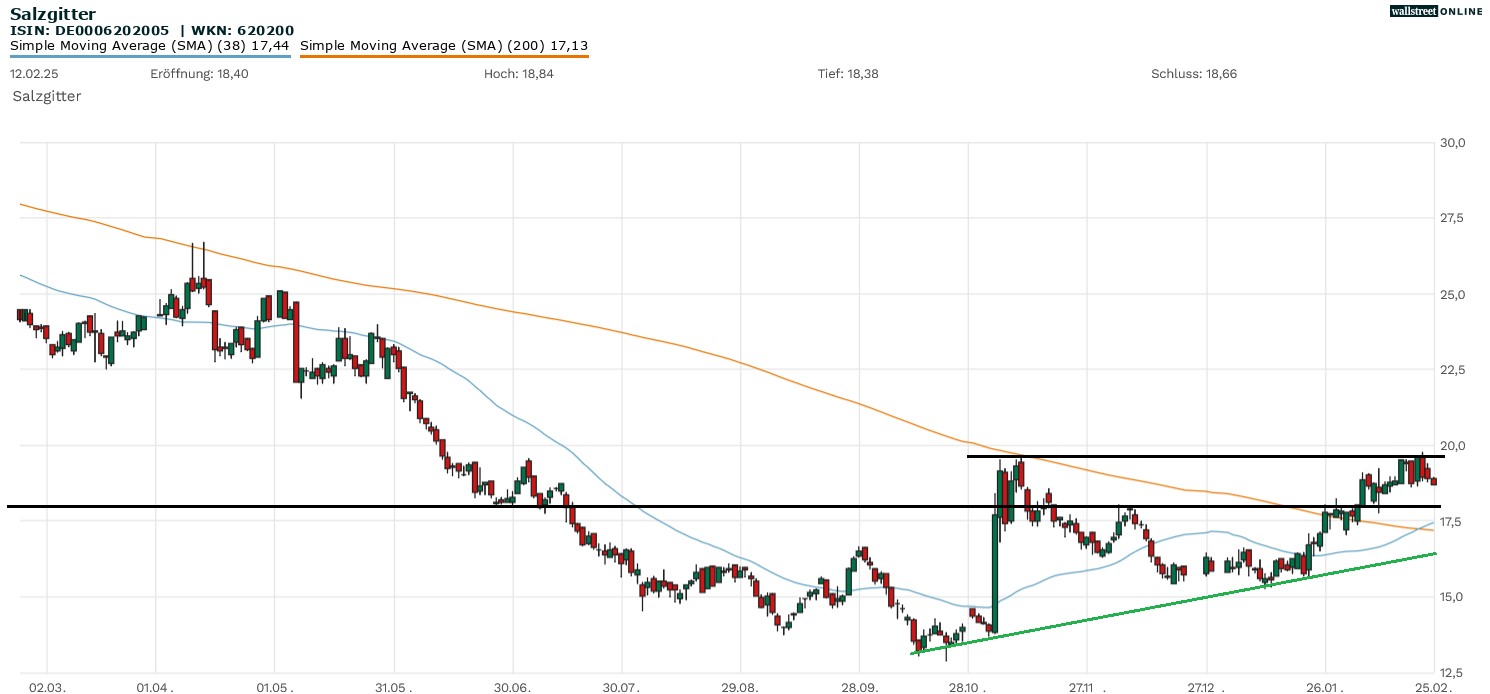Click the blue line under SMA (38)
This screenshot has height=694, width=1490.
pyautogui.click(x=150, y=56)
